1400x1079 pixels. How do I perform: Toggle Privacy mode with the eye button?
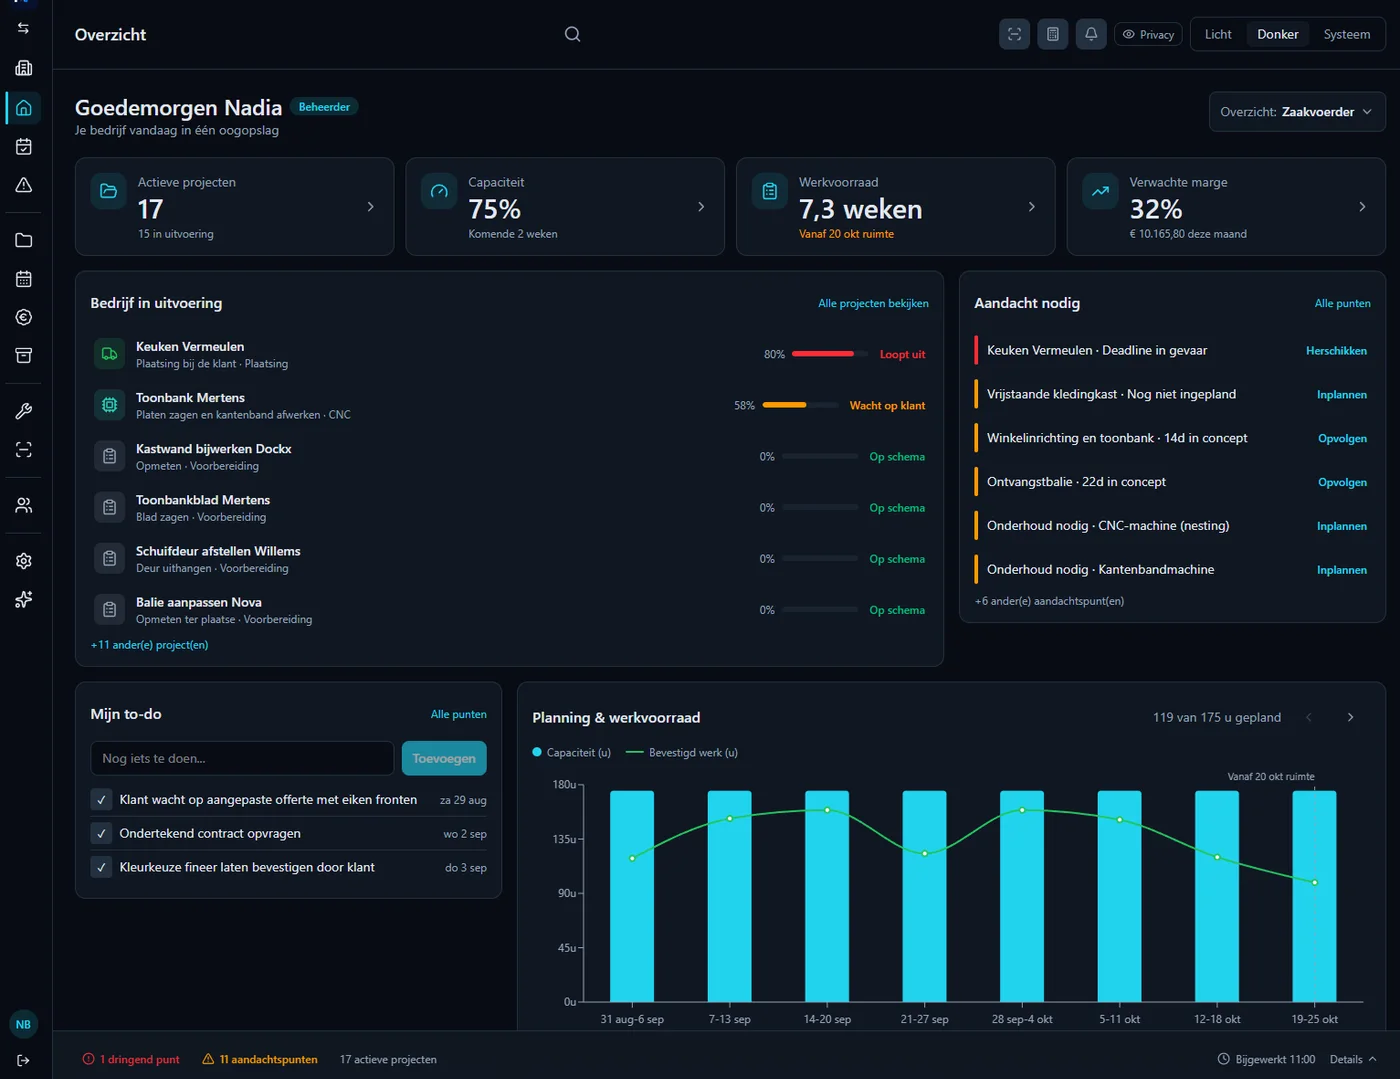pyautogui.click(x=1148, y=34)
